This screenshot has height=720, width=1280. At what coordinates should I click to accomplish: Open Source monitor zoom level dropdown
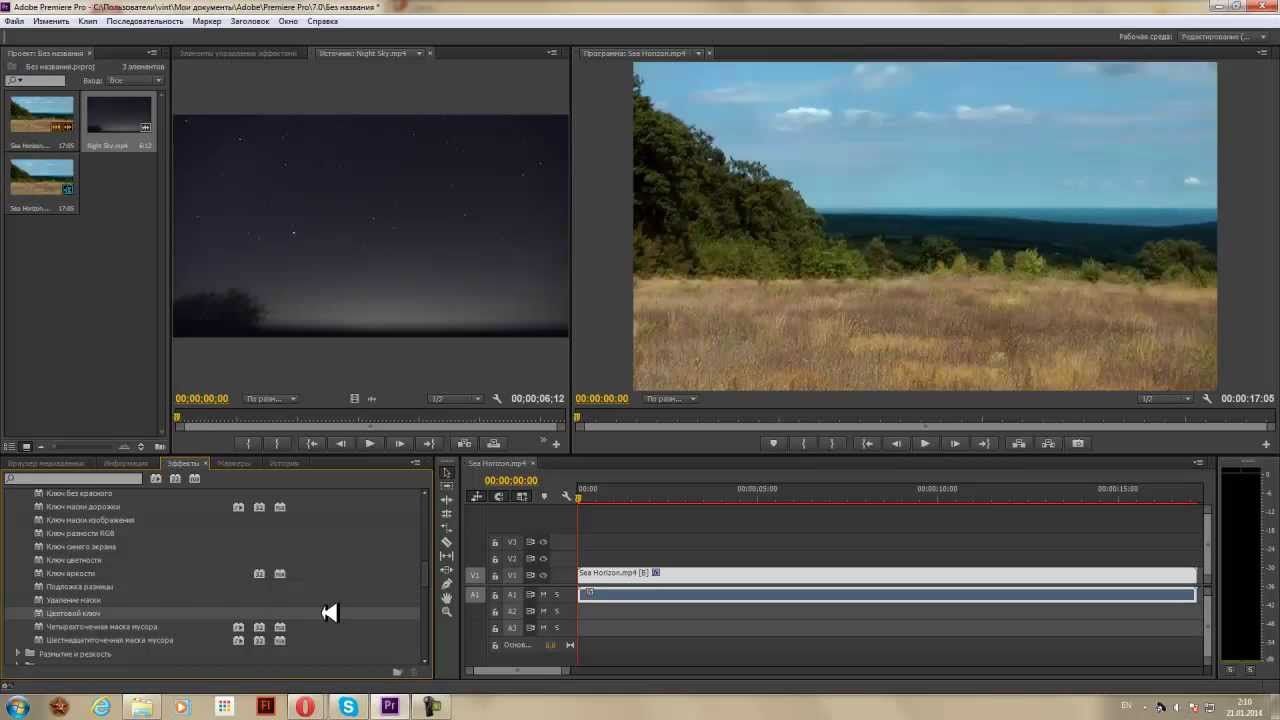click(x=272, y=399)
